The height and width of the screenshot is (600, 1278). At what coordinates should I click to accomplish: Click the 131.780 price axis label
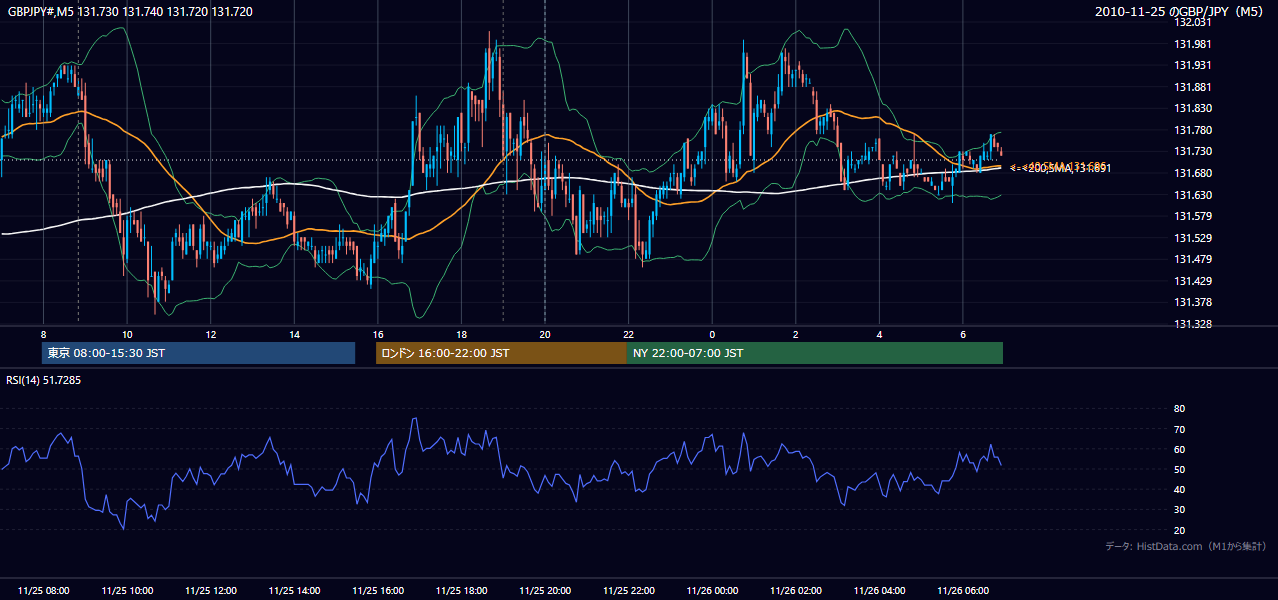click(x=1193, y=130)
